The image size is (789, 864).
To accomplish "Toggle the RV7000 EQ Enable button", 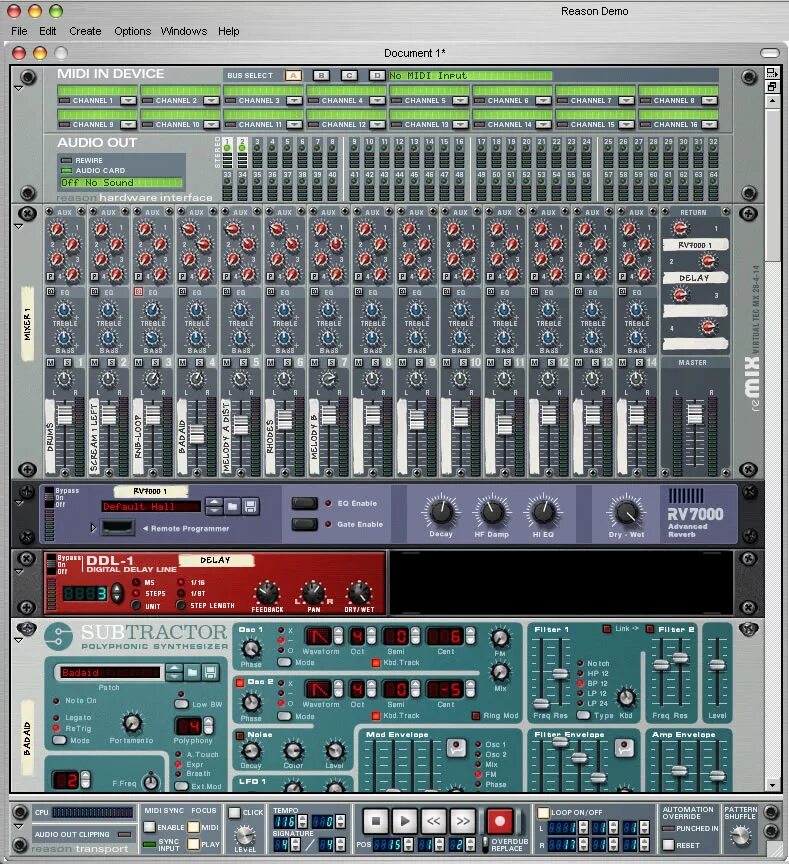I will pyautogui.click(x=304, y=503).
